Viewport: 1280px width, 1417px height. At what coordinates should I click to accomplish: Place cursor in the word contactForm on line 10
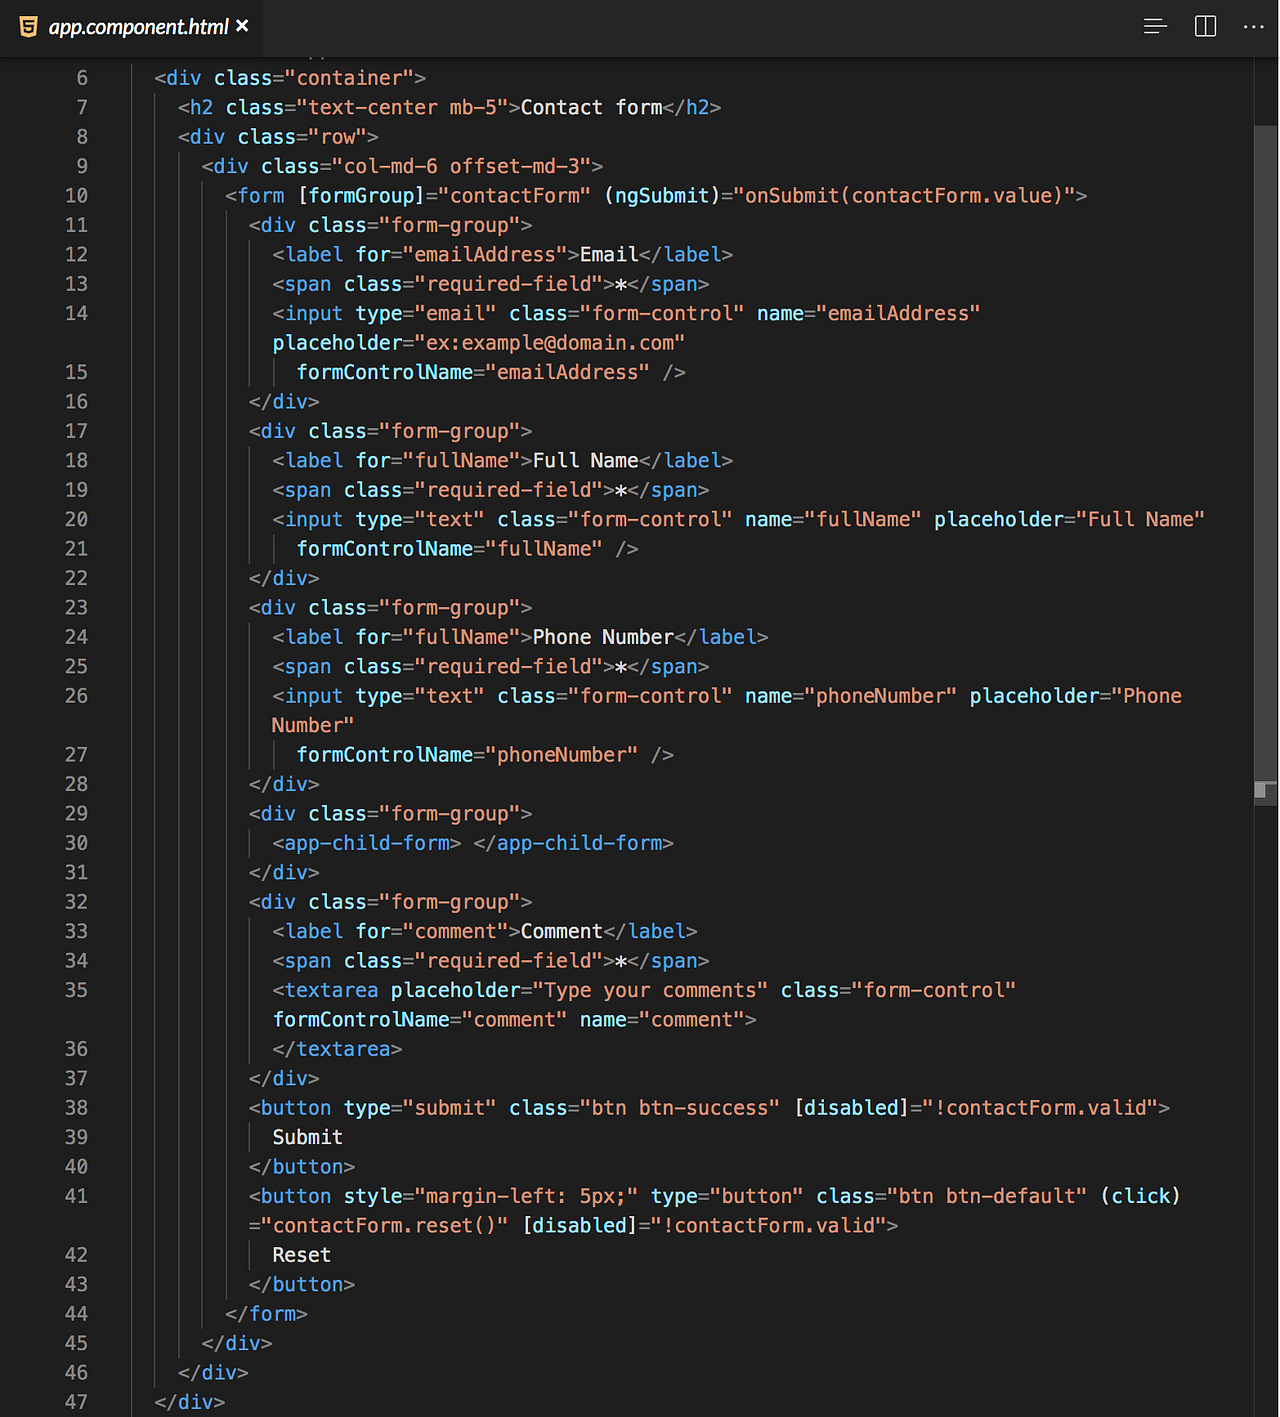click(x=515, y=195)
